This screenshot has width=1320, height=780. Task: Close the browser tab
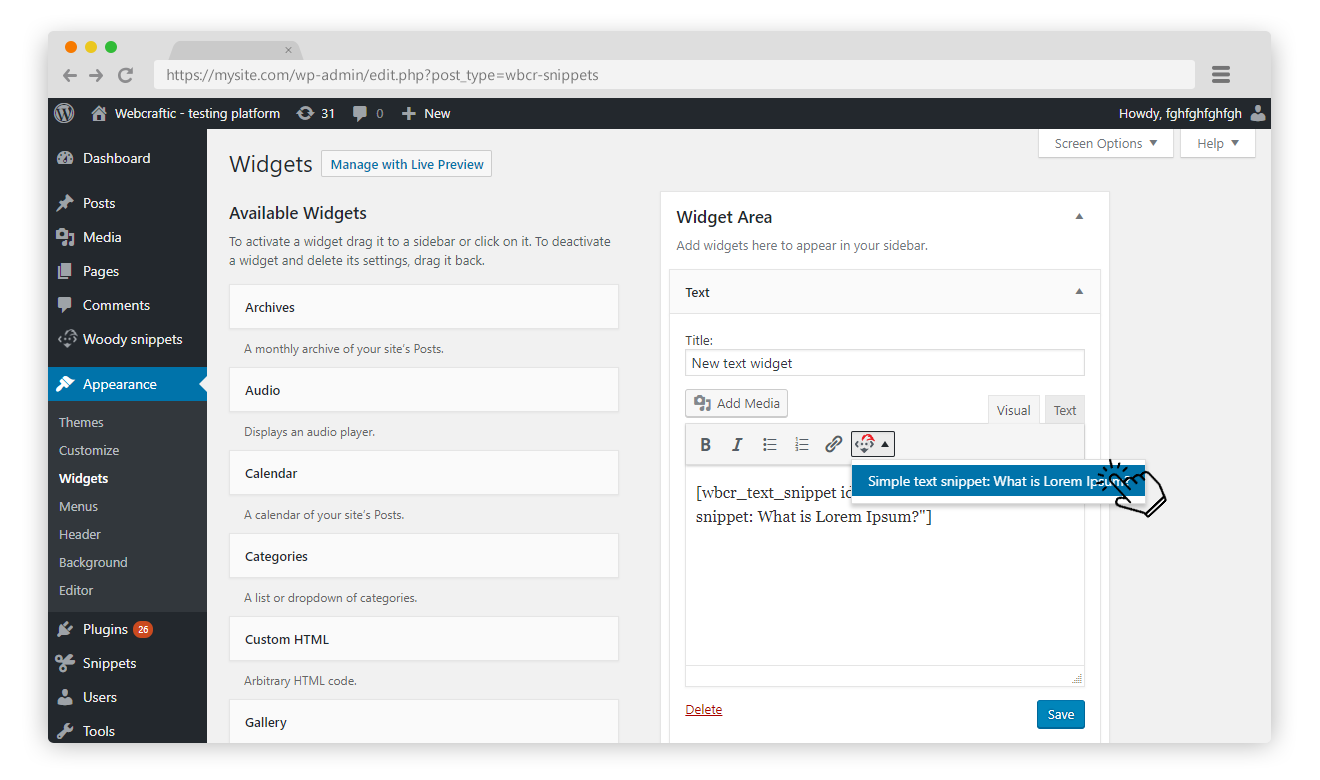click(289, 50)
